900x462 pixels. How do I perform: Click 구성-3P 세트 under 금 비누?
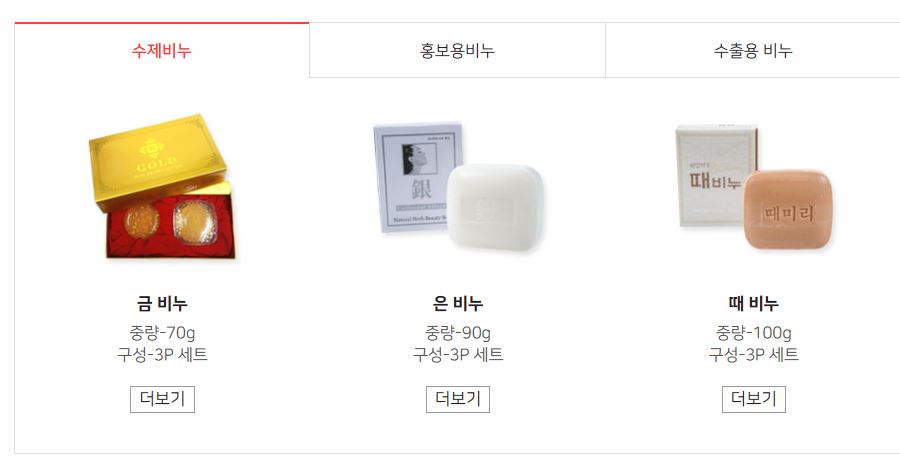162,354
